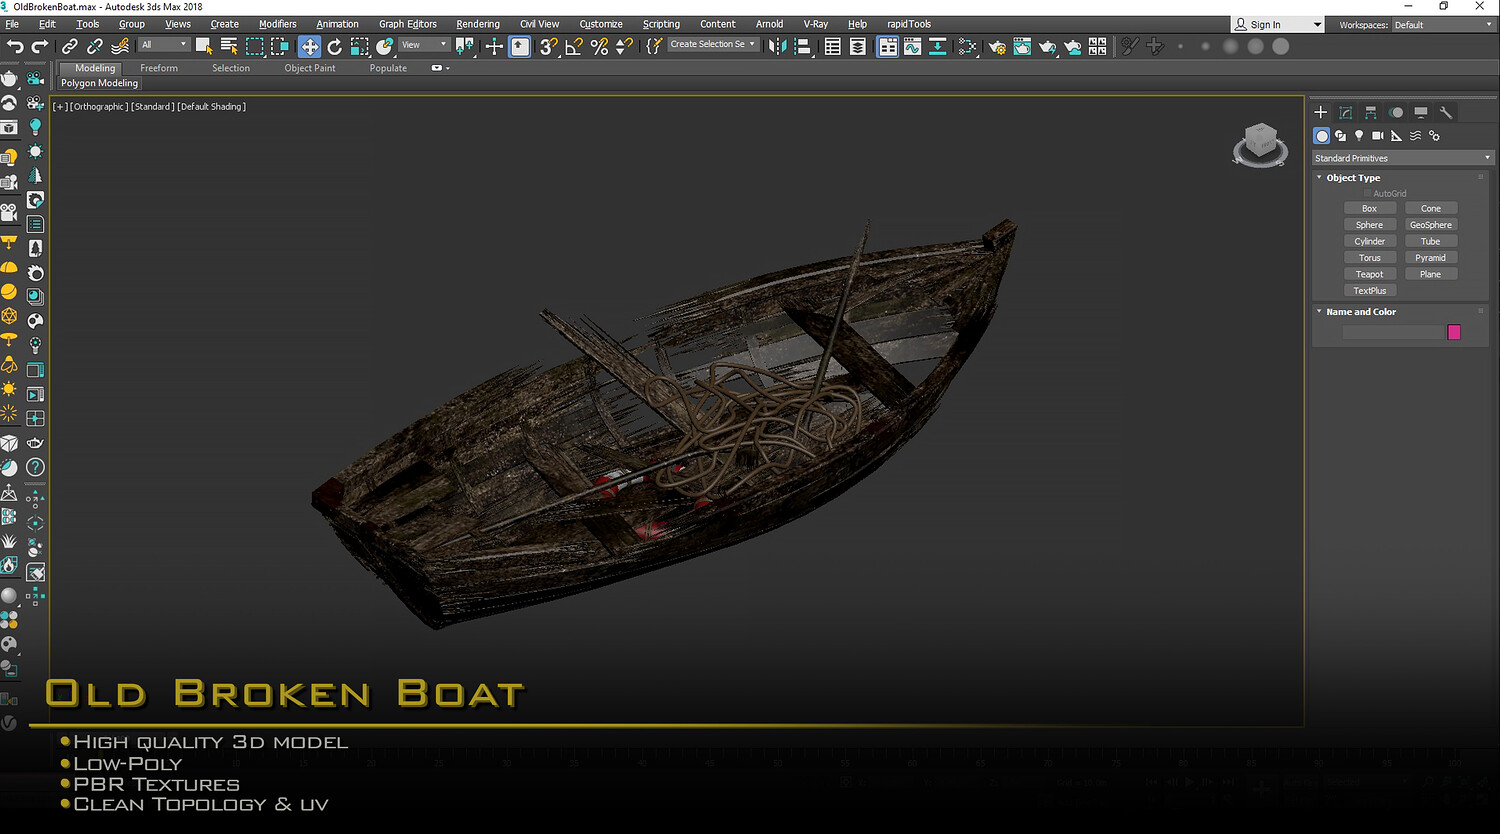Select the Lights category lightbulb icon
The width and height of the screenshot is (1500, 834).
coord(1359,136)
